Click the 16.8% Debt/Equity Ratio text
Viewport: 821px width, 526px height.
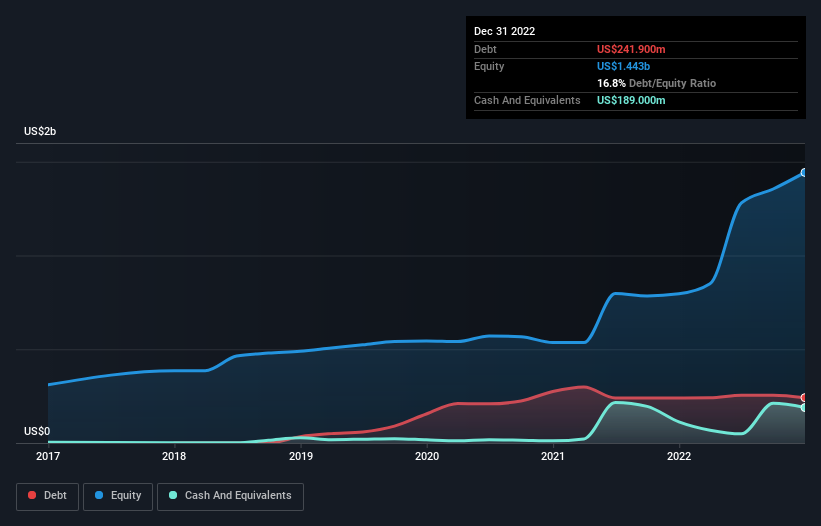pos(656,83)
